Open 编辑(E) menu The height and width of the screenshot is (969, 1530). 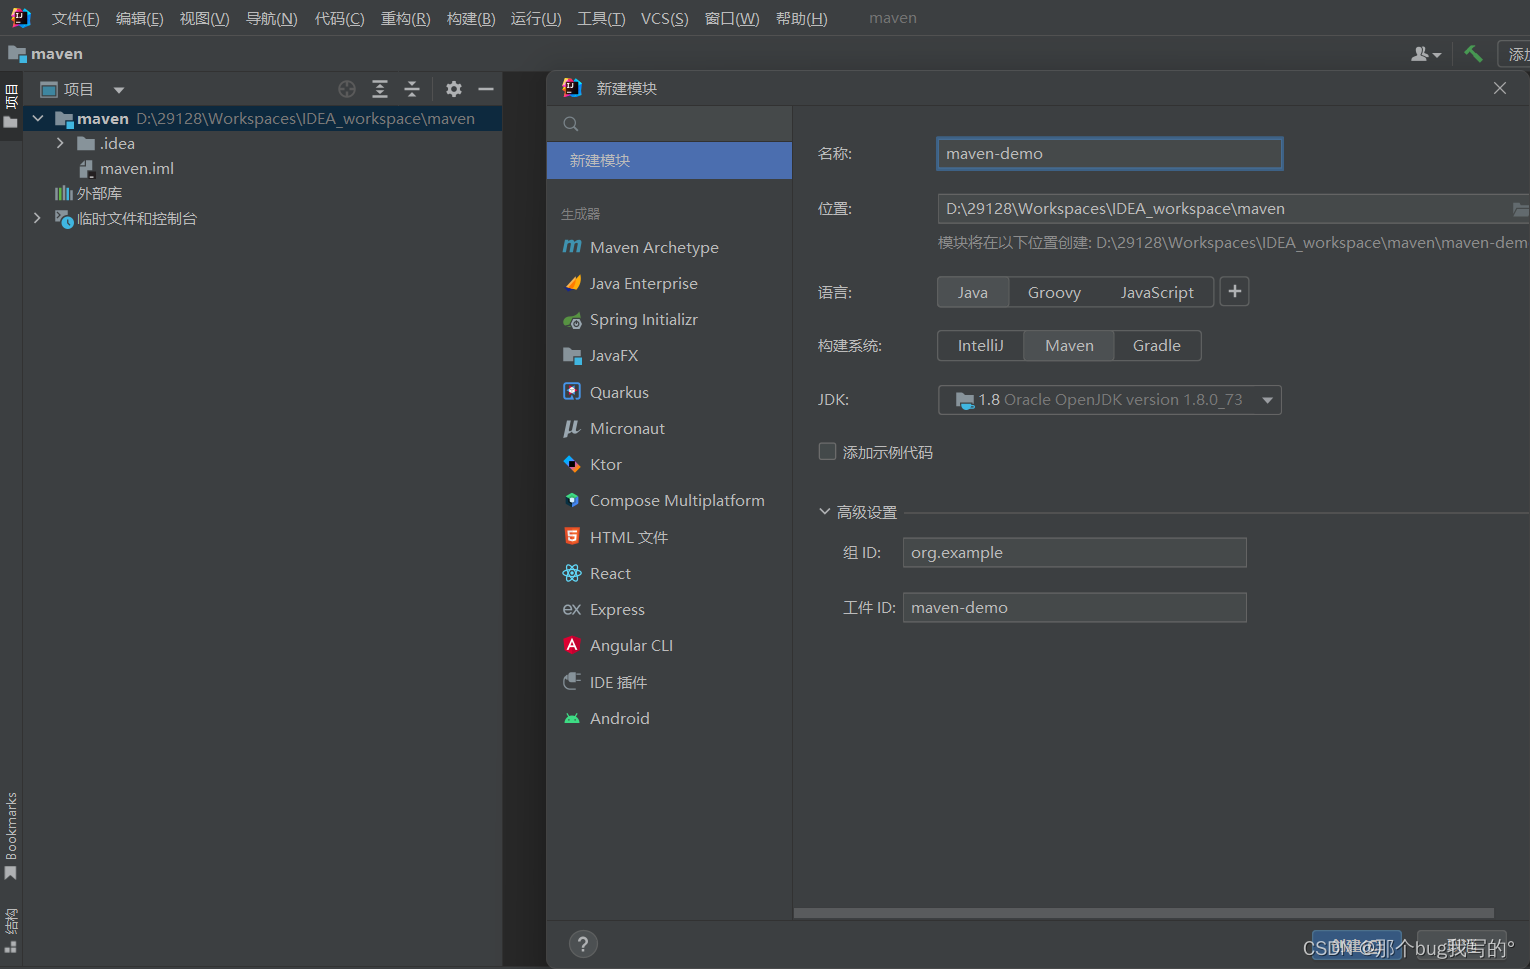point(140,19)
